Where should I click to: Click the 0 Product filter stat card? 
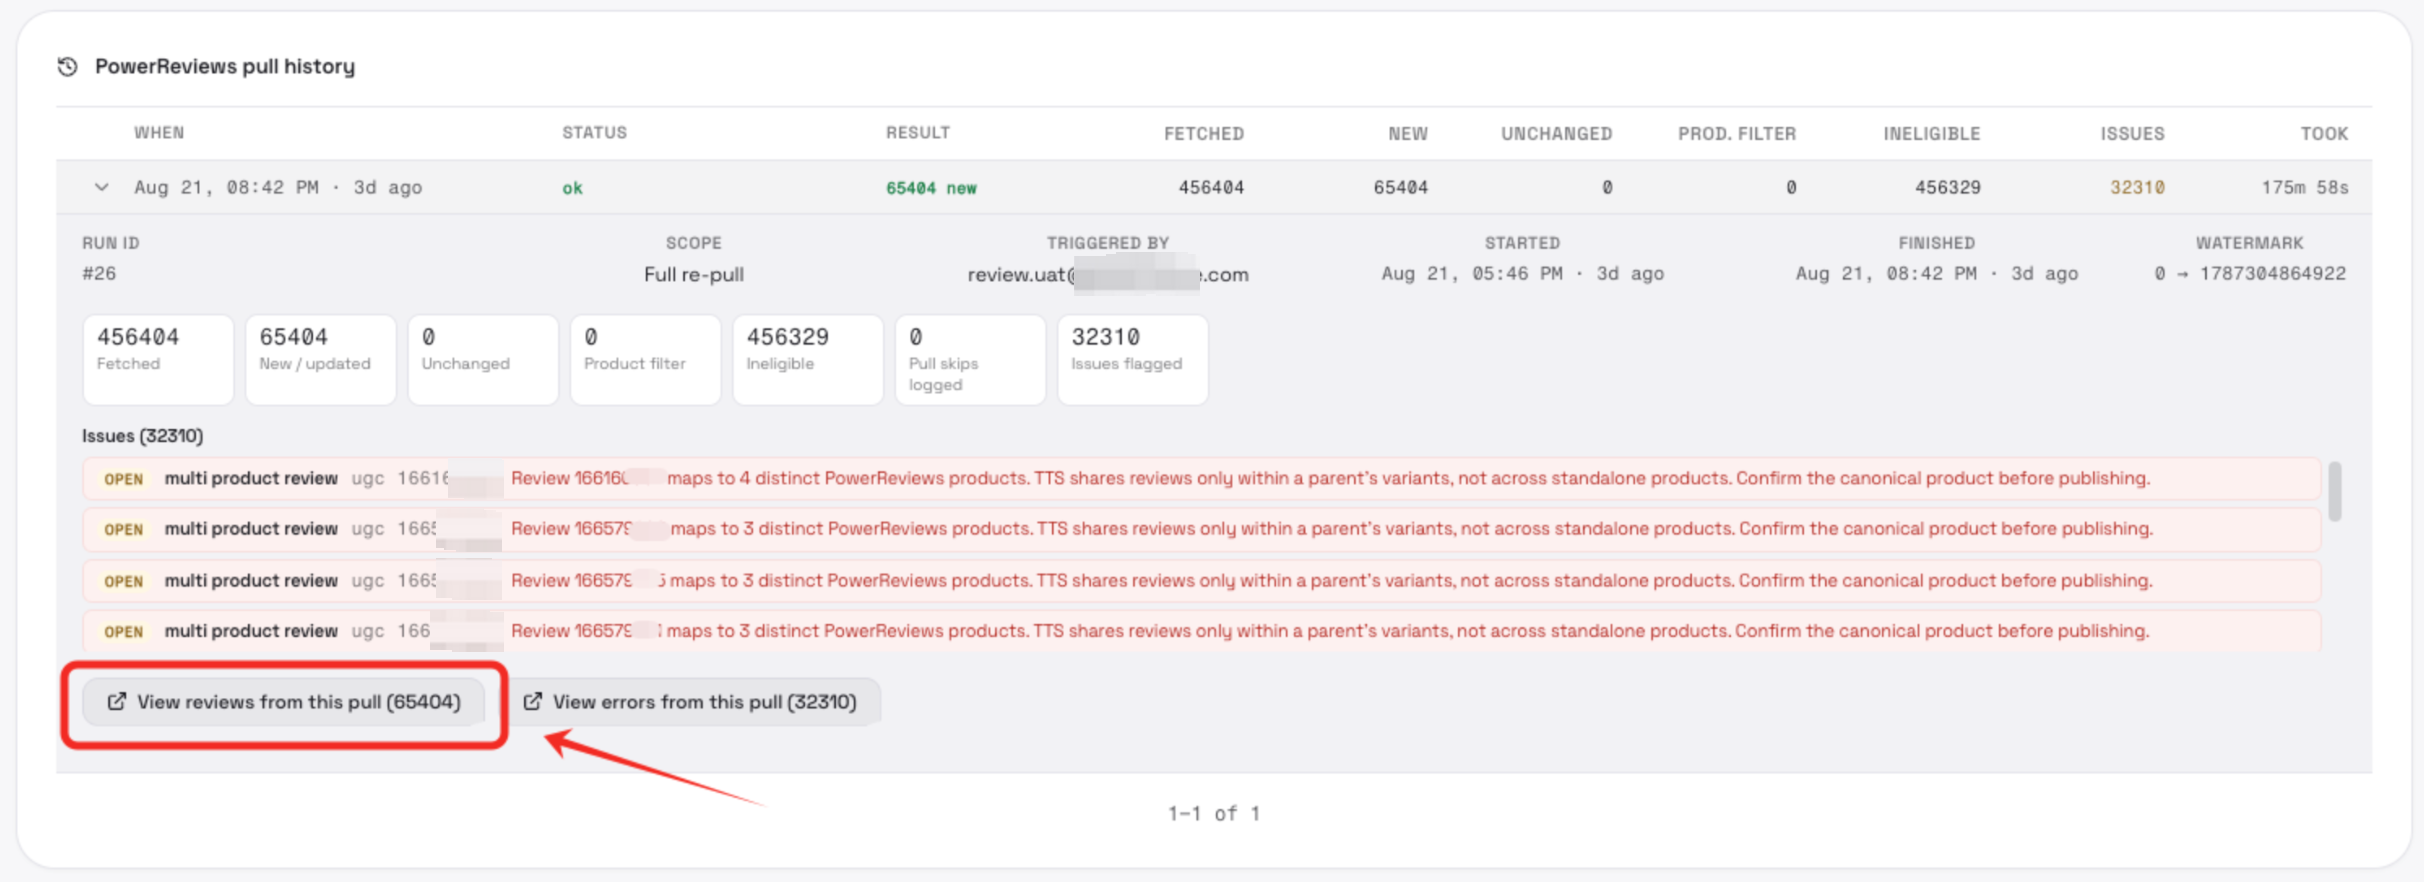pyautogui.click(x=645, y=360)
